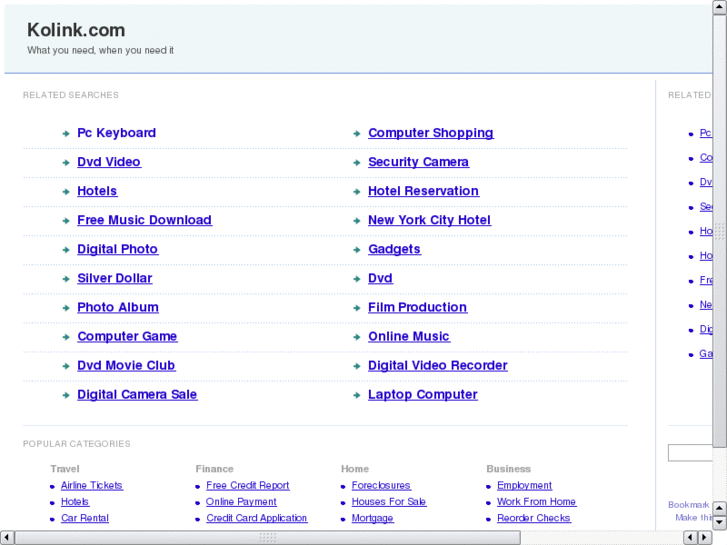Click the vertical scrollbar up arrow

point(720,7)
